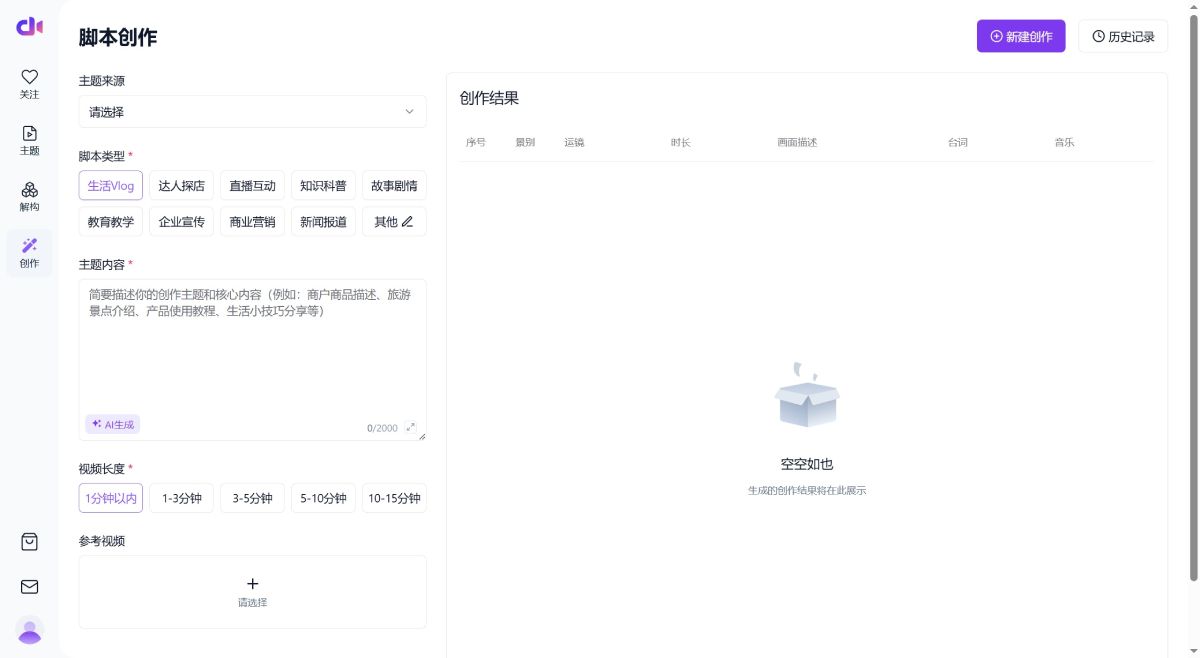This screenshot has width=1200, height=658.
Task: Click the user avatar at bottom left
Action: (29, 630)
